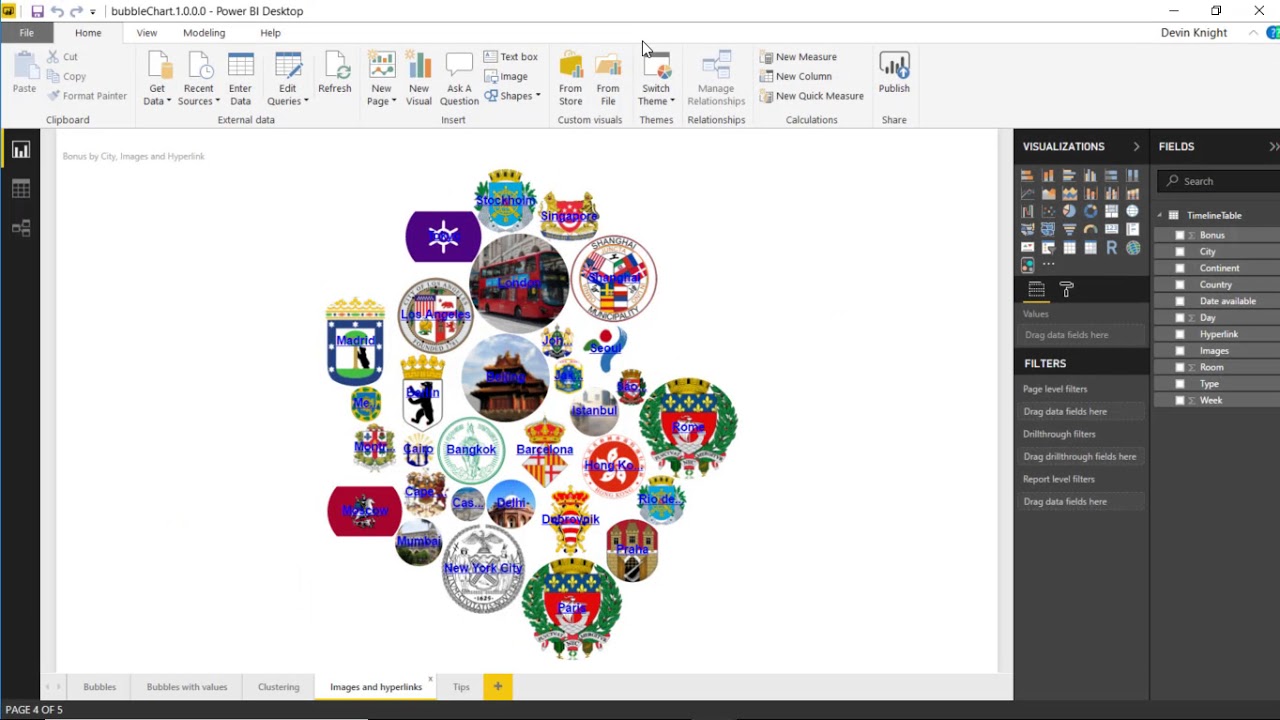Check the Day field checkbox
The height and width of the screenshot is (720, 1280).
pyautogui.click(x=1180, y=318)
